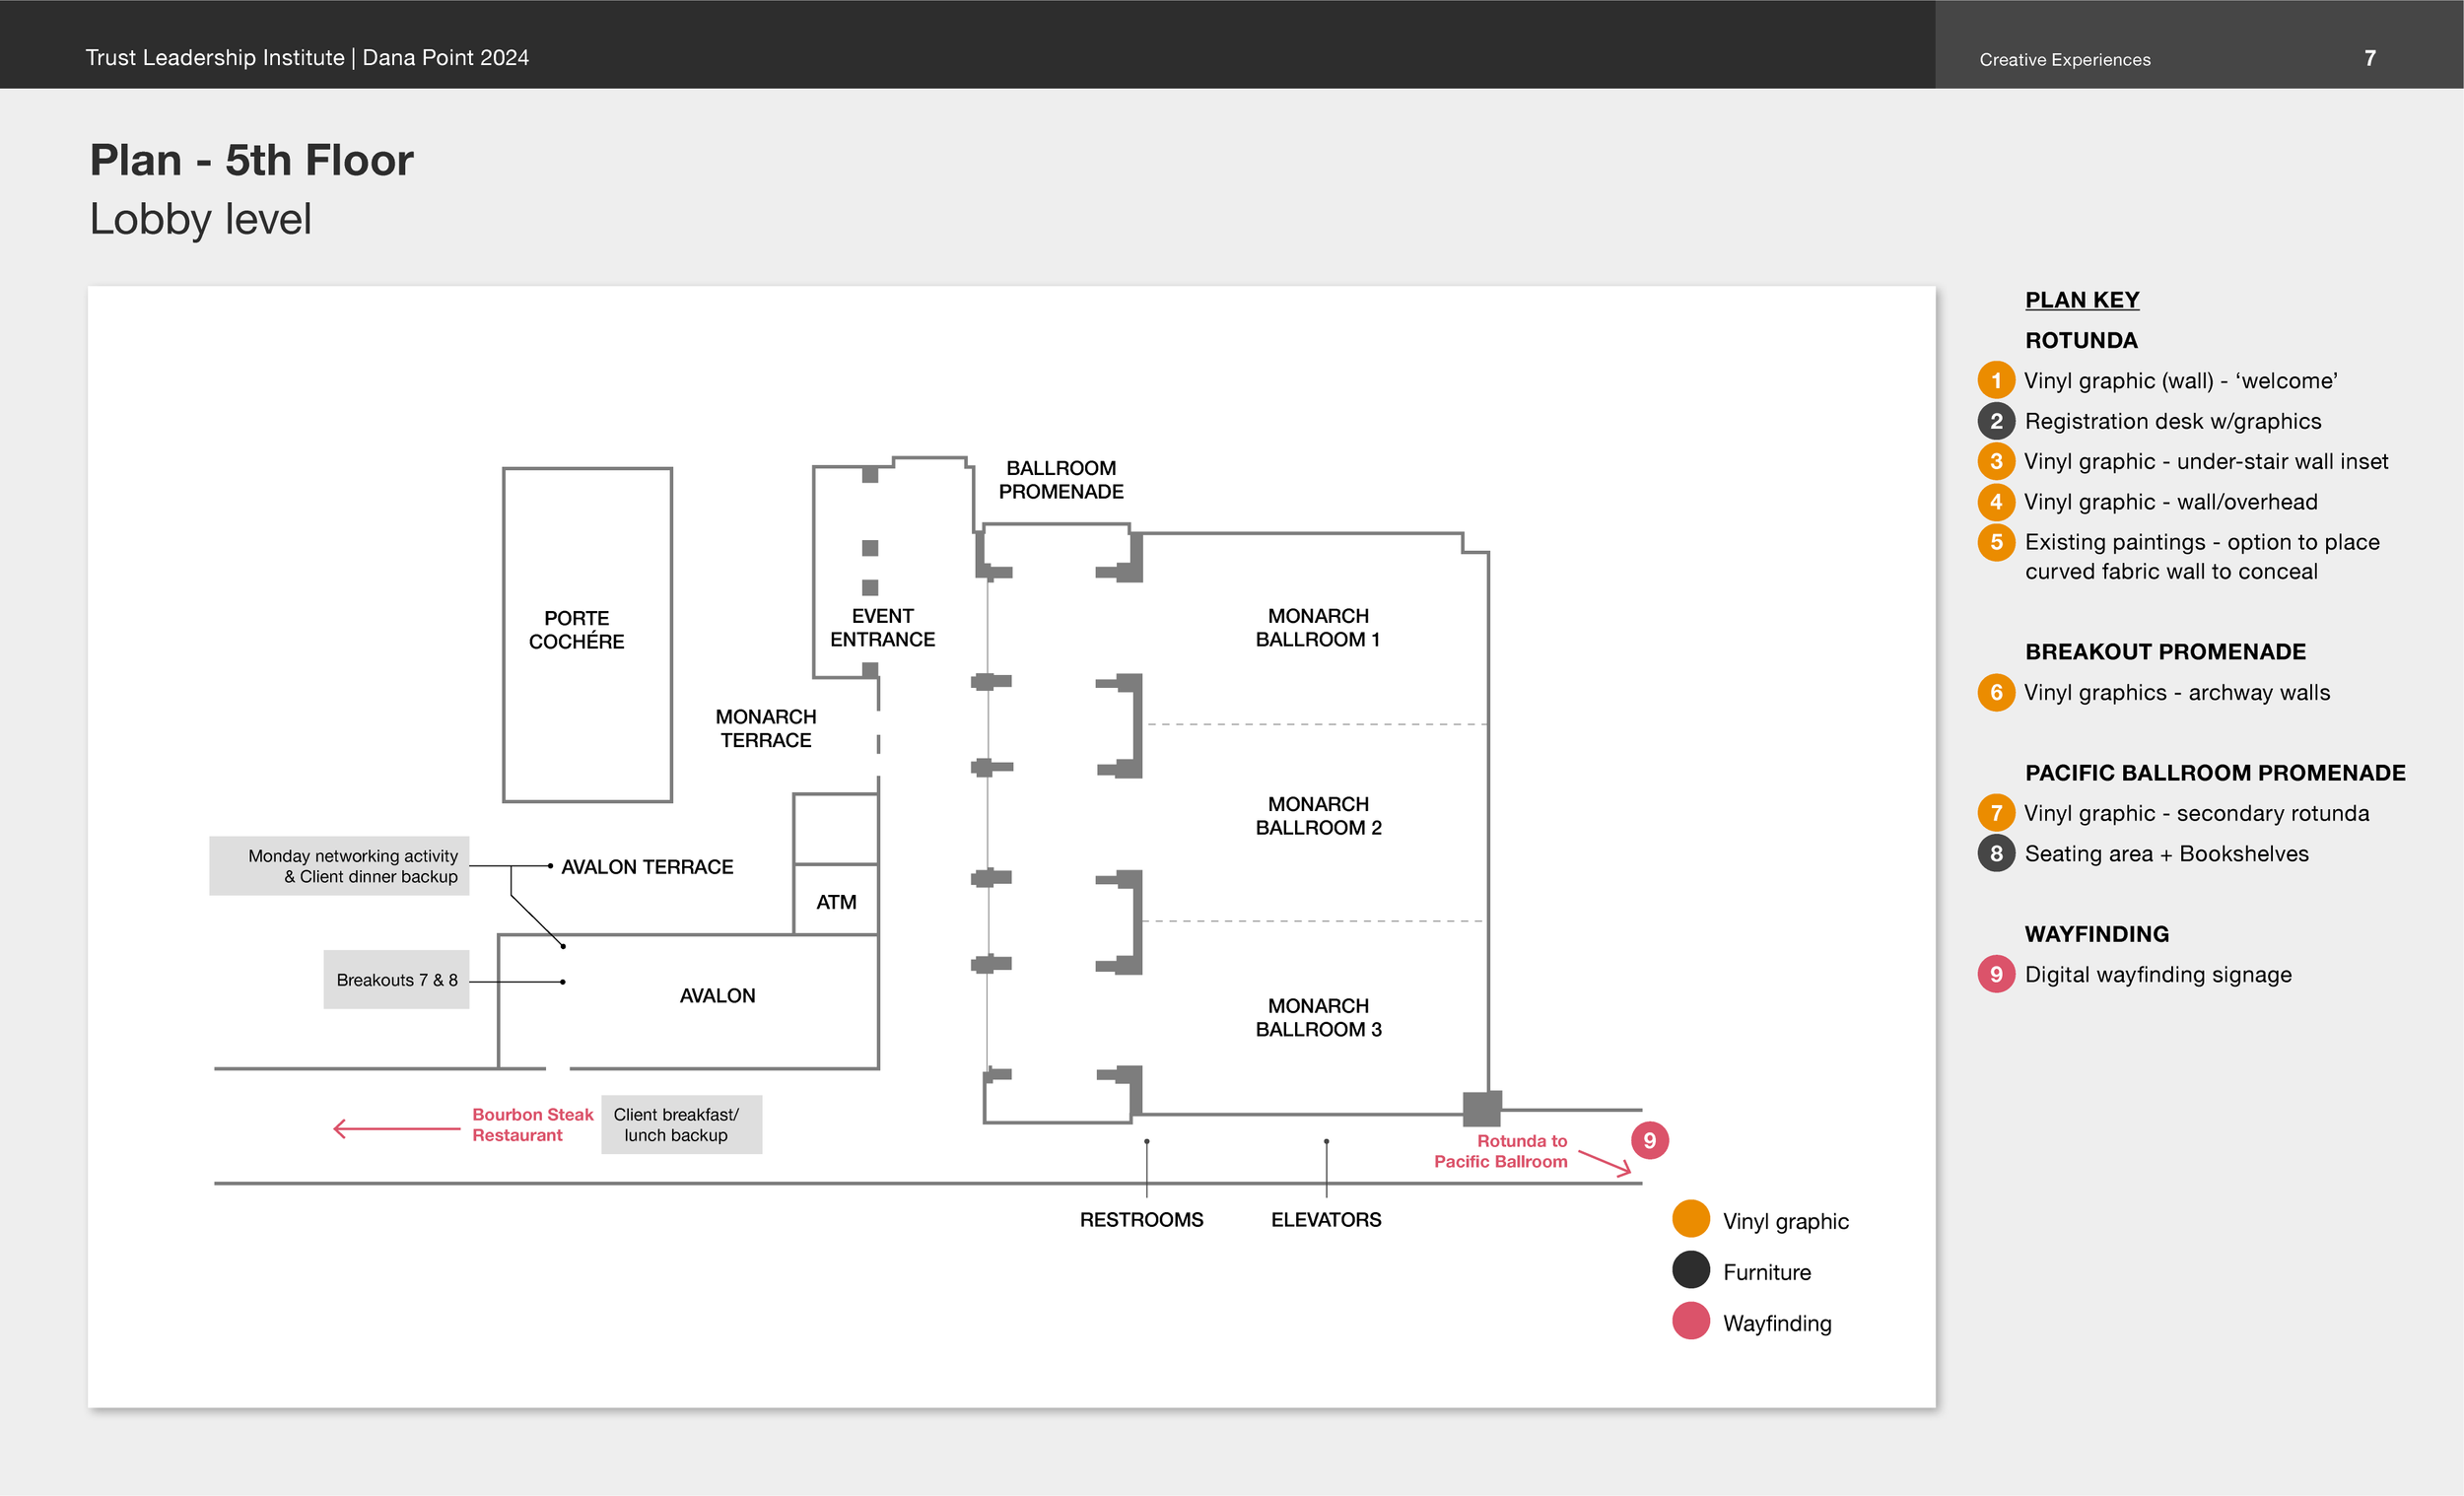The height and width of the screenshot is (1496, 2464).
Task: Click the pink 9 marker on the floor plan
Action: coord(1649,1140)
